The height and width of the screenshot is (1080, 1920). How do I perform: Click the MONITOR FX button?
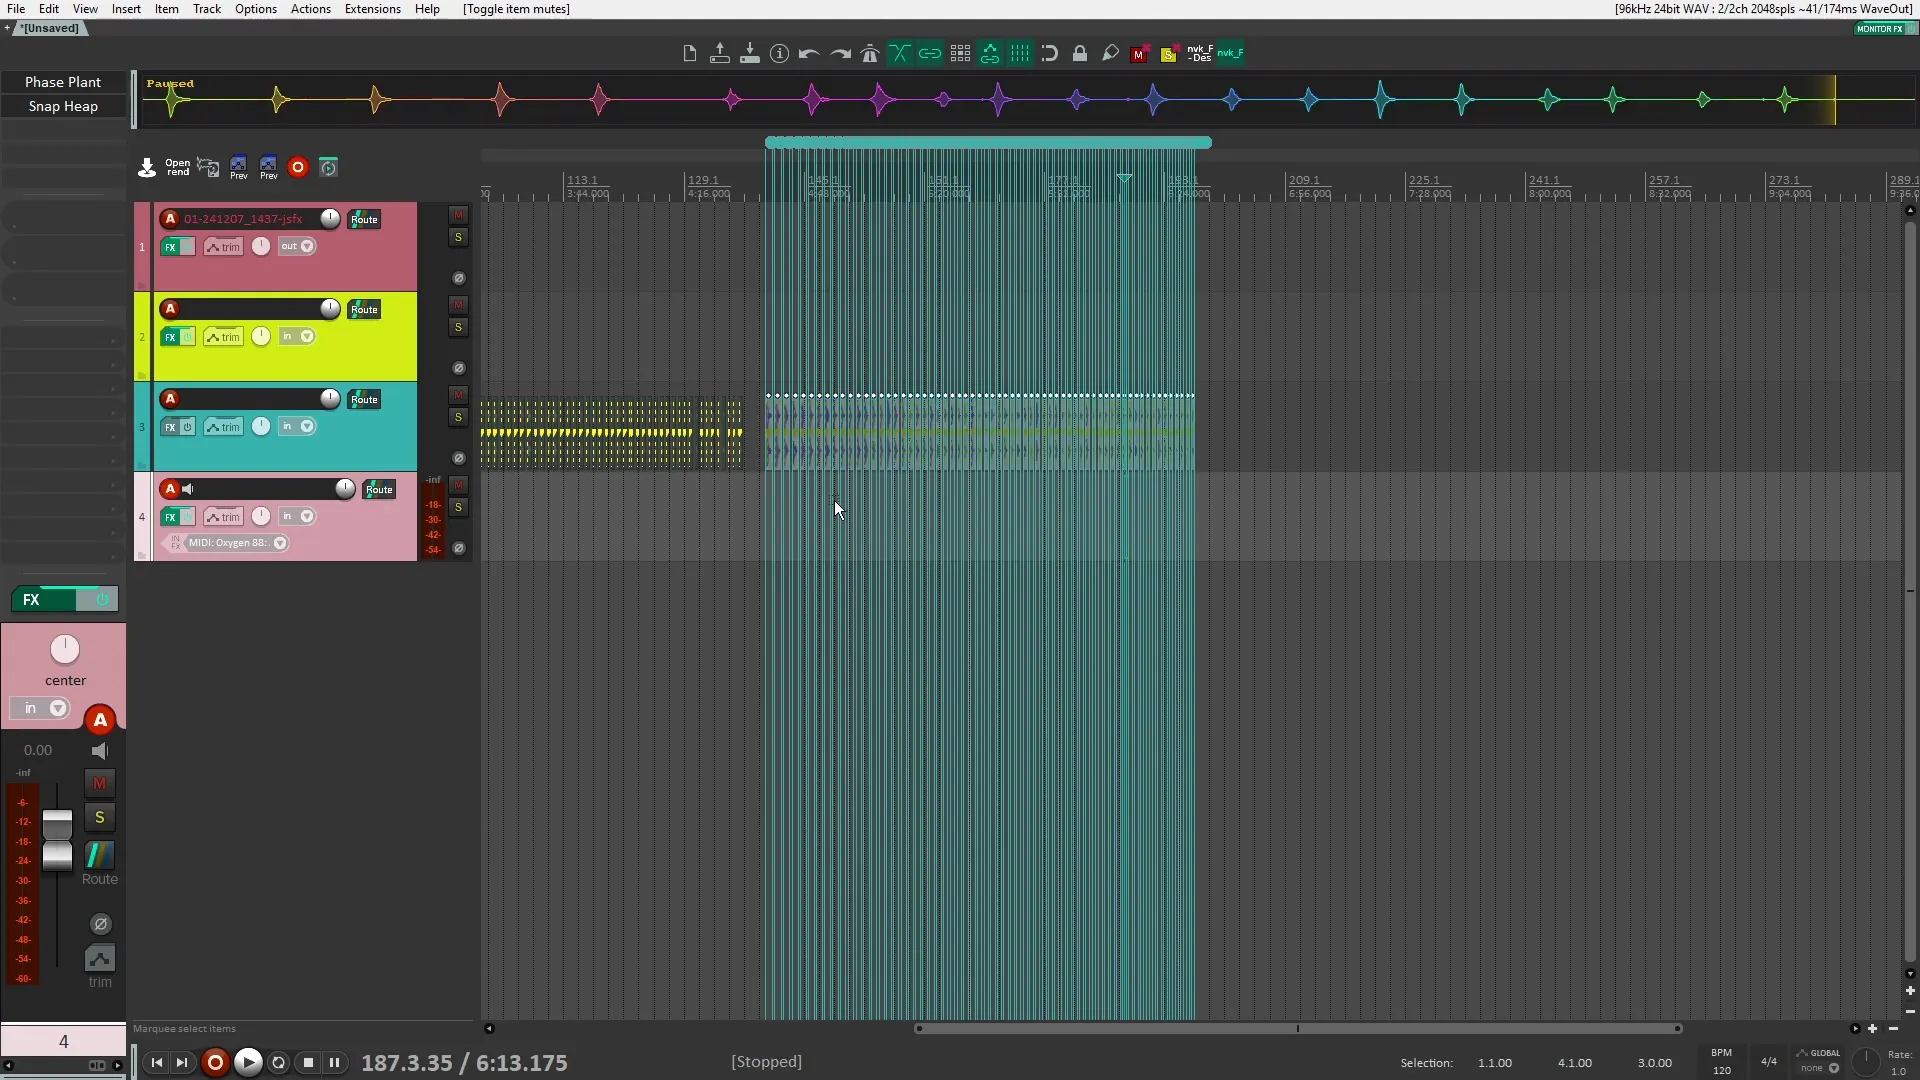point(1880,29)
